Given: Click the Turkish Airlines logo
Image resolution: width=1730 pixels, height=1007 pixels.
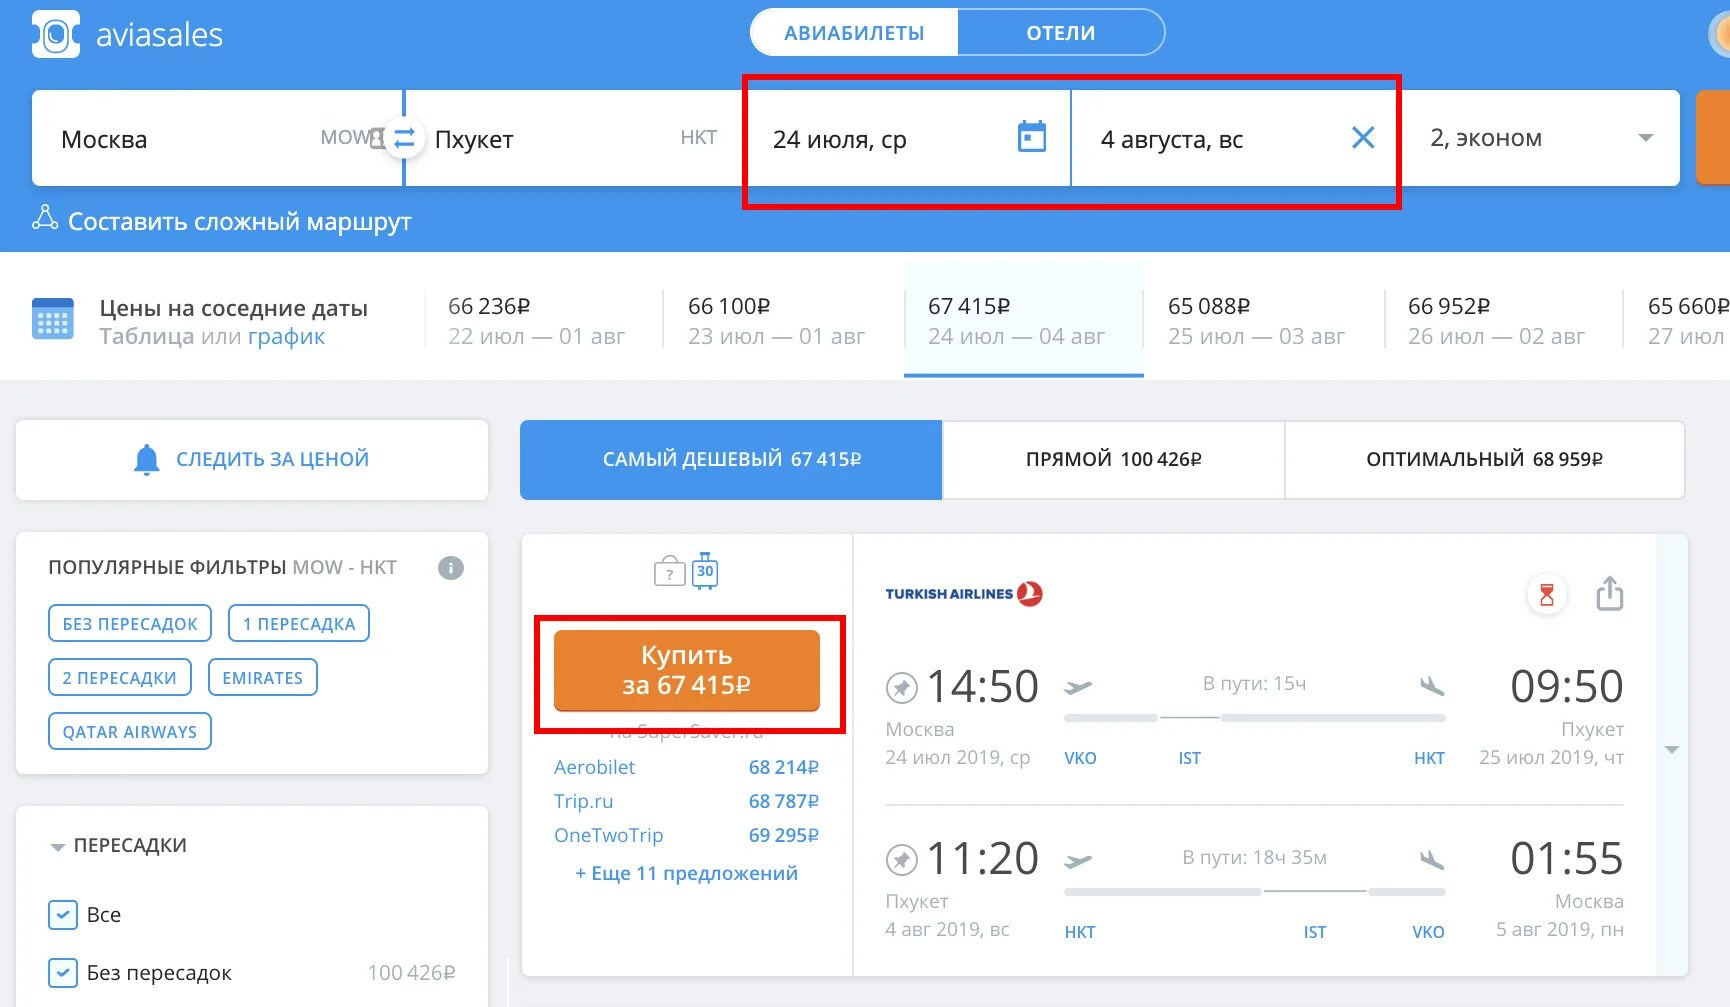Looking at the screenshot, I should pos(964,594).
